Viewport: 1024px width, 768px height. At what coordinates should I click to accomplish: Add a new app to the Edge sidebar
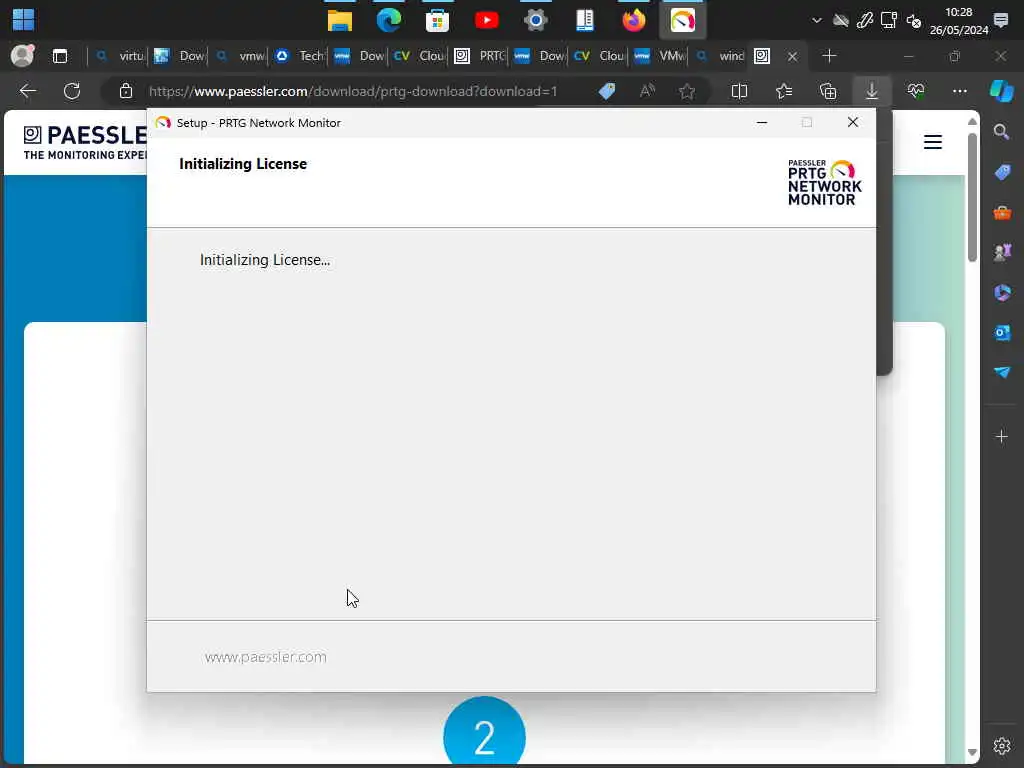(1002, 436)
